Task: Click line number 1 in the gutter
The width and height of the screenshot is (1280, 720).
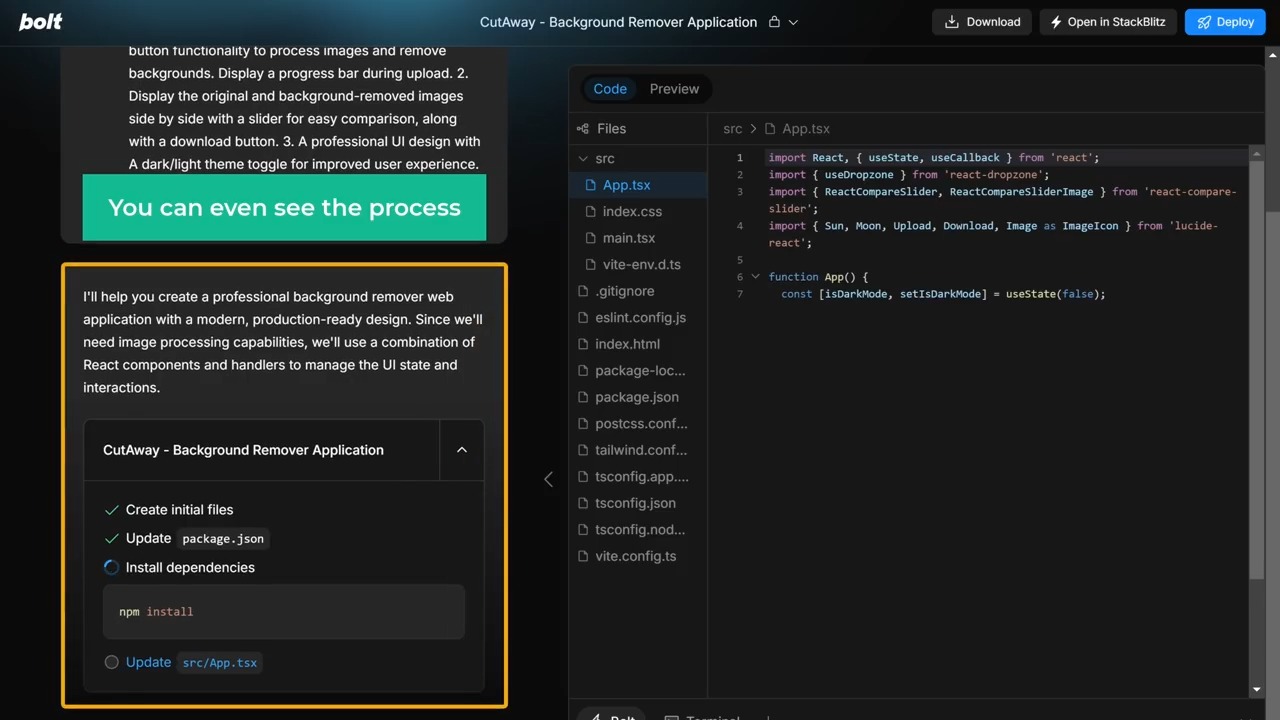Action: (x=740, y=158)
